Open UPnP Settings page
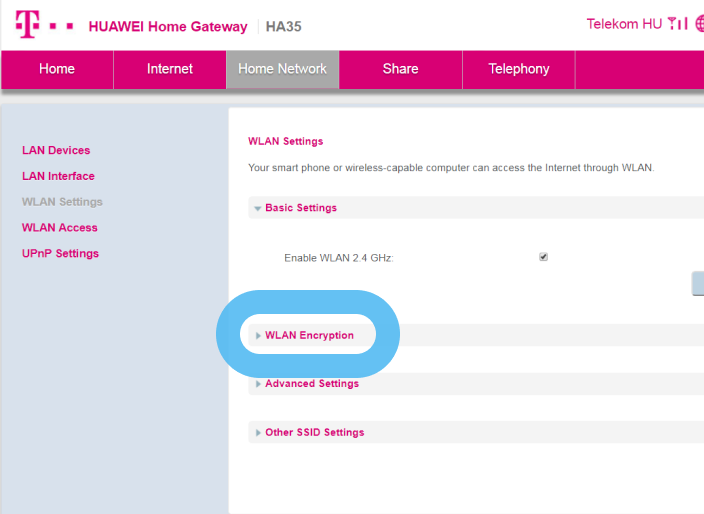Image resolution: width=704 pixels, height=514 pixels. tap(60, 254)
